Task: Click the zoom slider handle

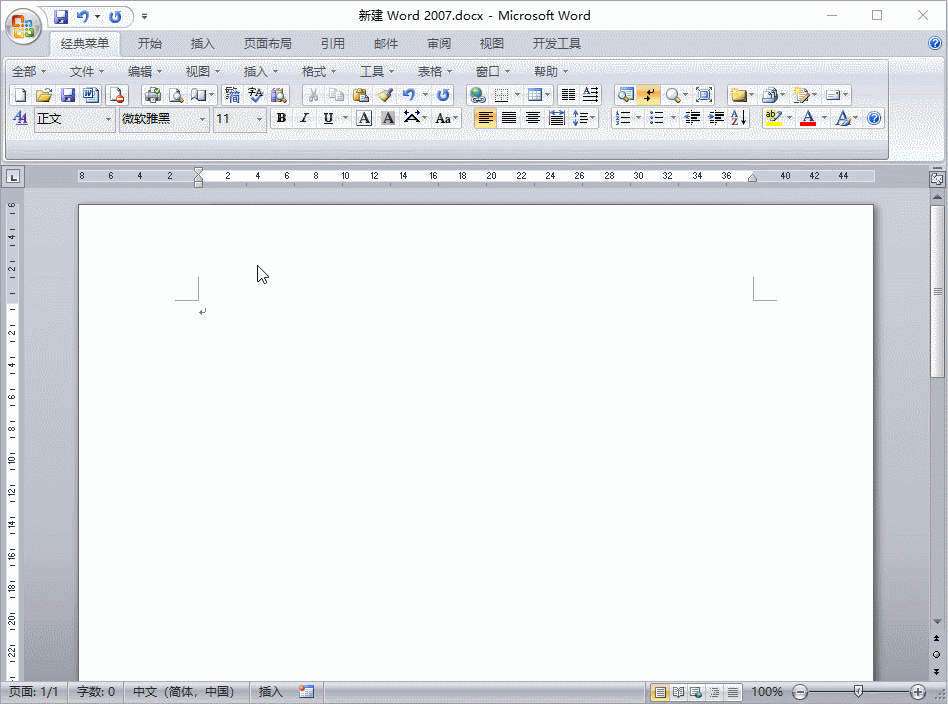Action: 858,692
